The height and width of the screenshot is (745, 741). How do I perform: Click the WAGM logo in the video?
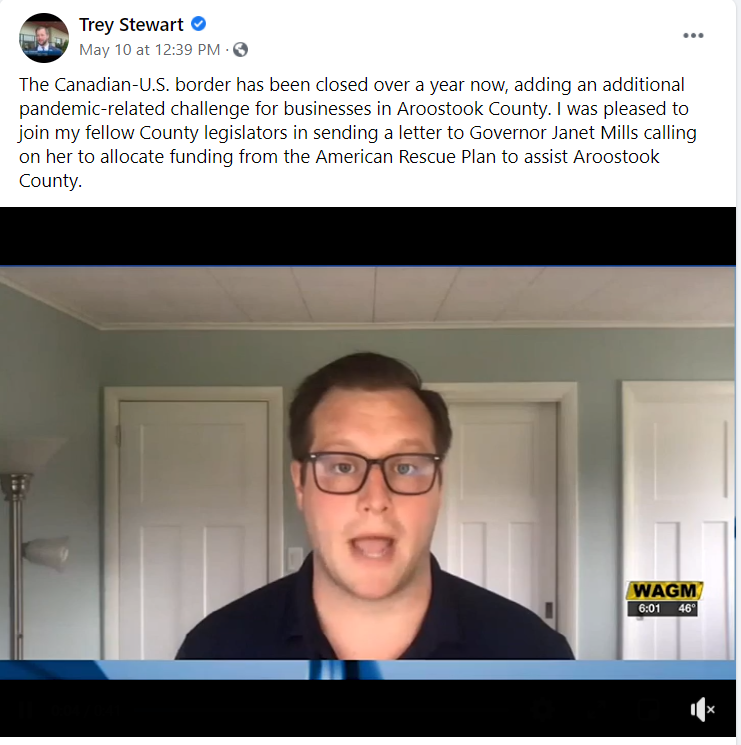pyautogui.click(x=664, y=591)
